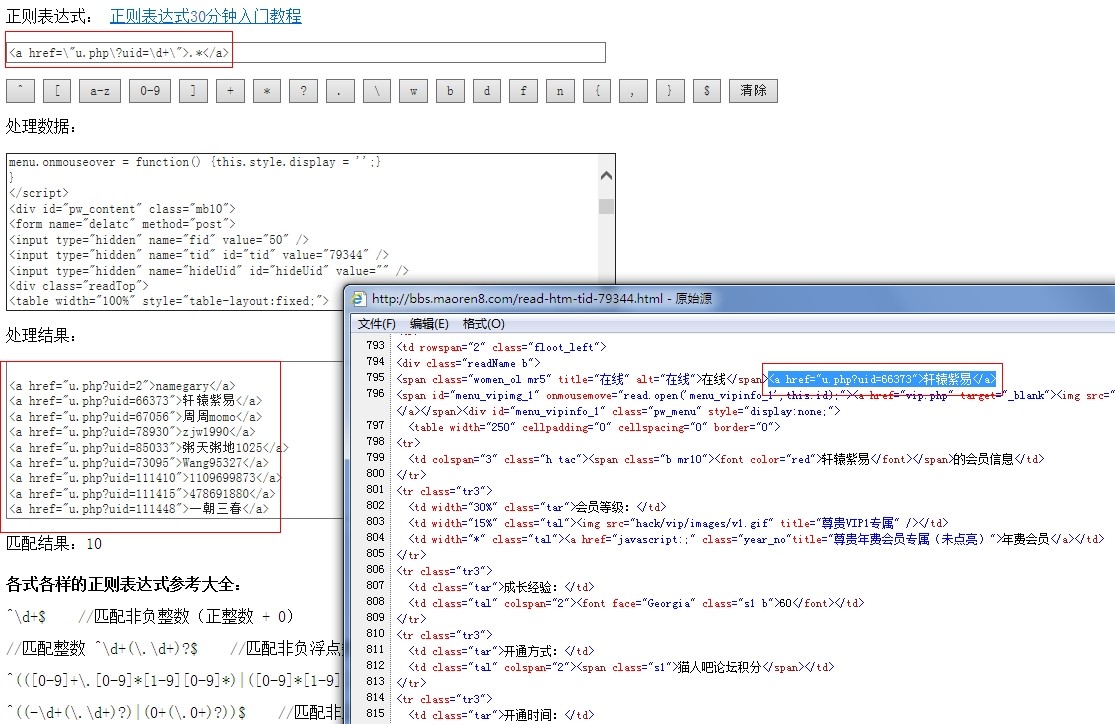This screenshot has width=1115, height=724.
Task: Insert the f button
Action: [523, 91]
